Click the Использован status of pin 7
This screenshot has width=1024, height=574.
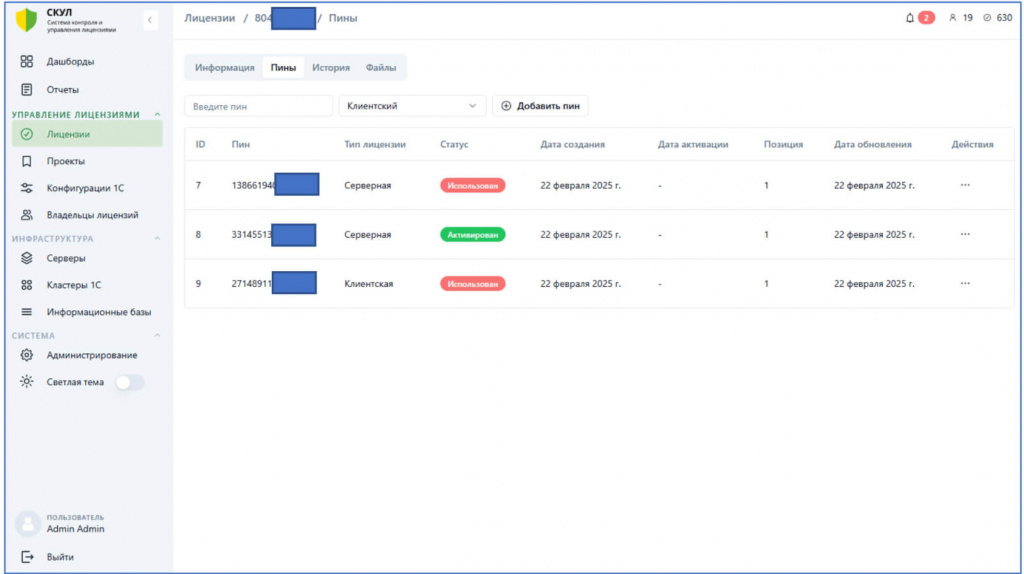click(472, 185)
